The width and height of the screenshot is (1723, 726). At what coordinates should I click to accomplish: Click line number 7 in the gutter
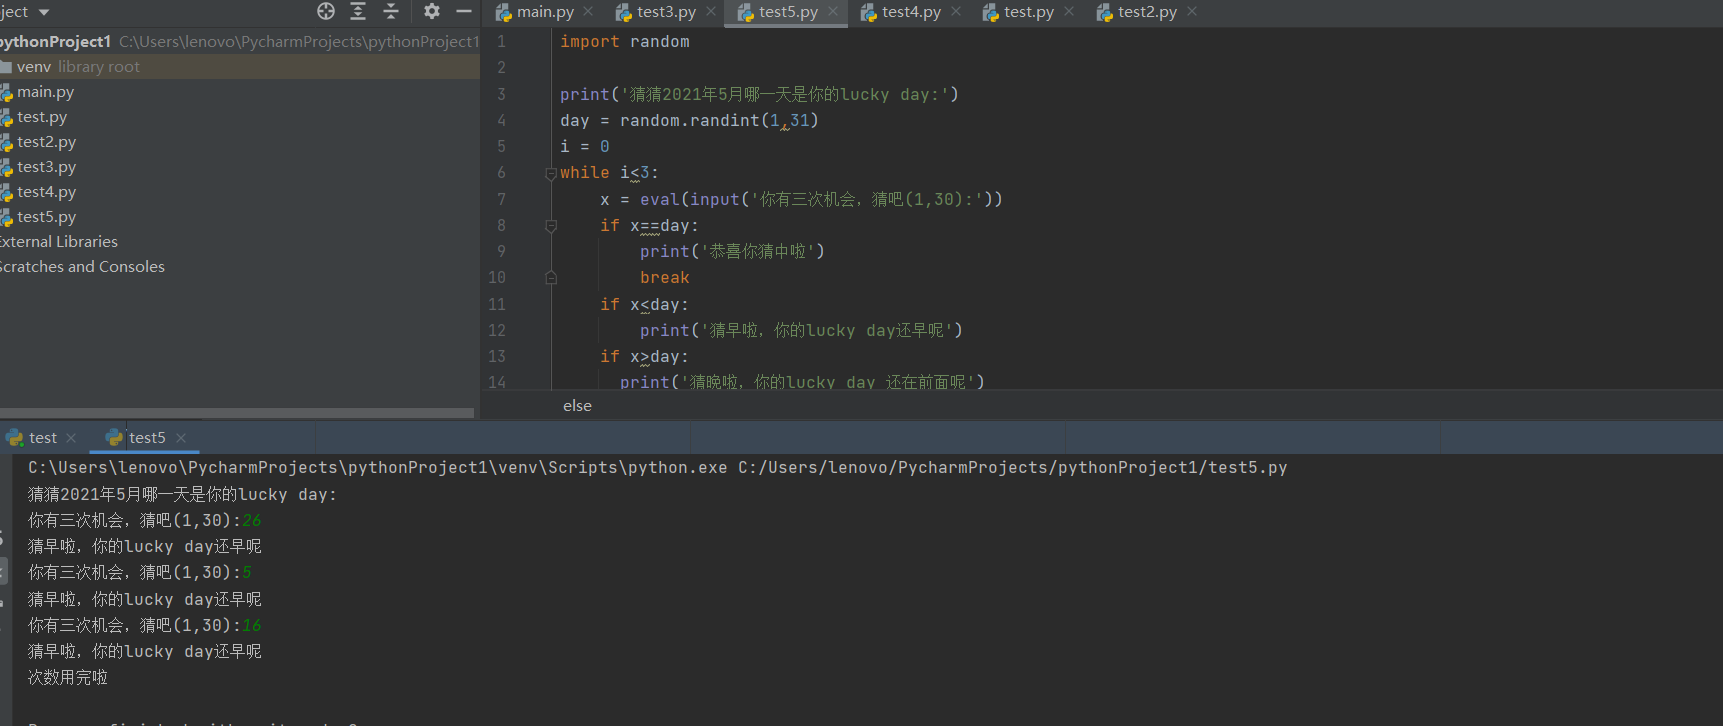click(x=501, y=199)
